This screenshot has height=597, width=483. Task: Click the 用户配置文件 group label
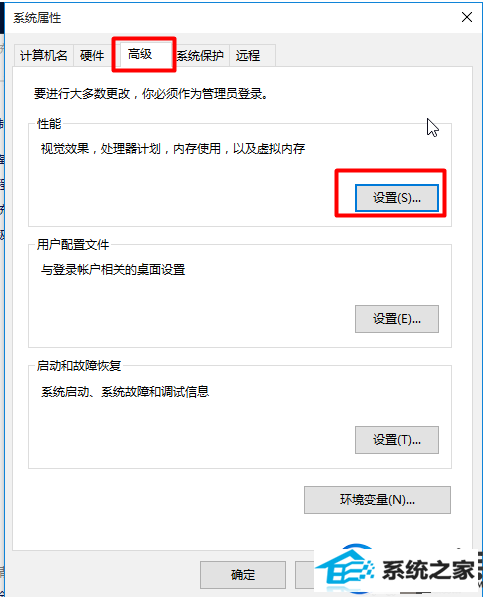pos(73,244)
